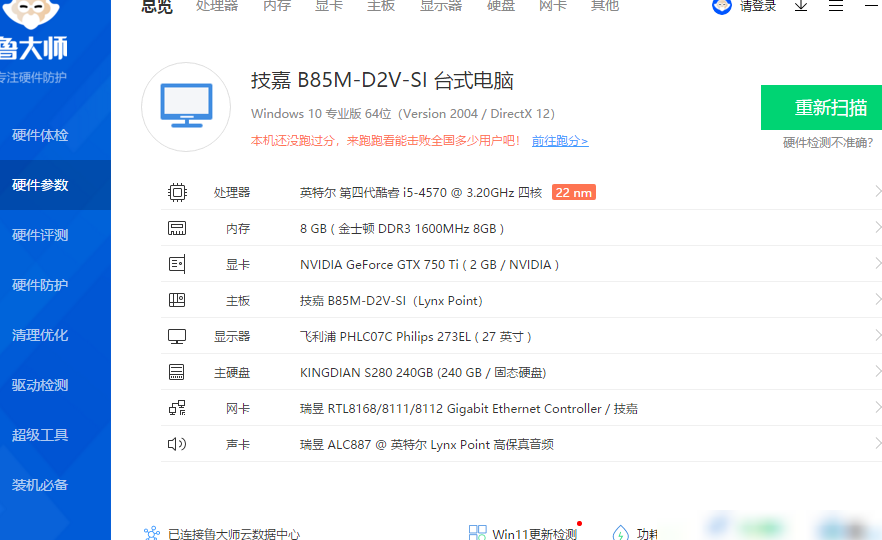Click the Win11更新检测 grid icon

478,532
